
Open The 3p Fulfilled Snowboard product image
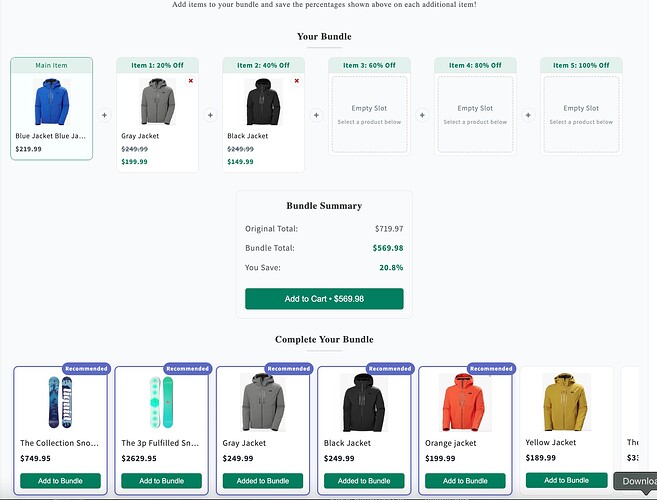tap(161, 402)
